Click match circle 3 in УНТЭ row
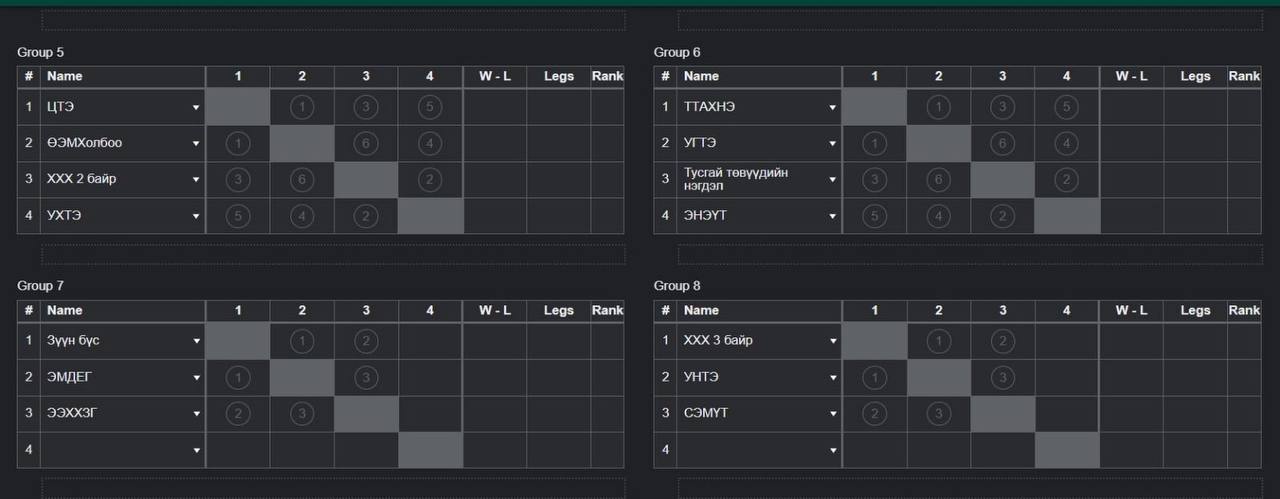 [1002, 378]
